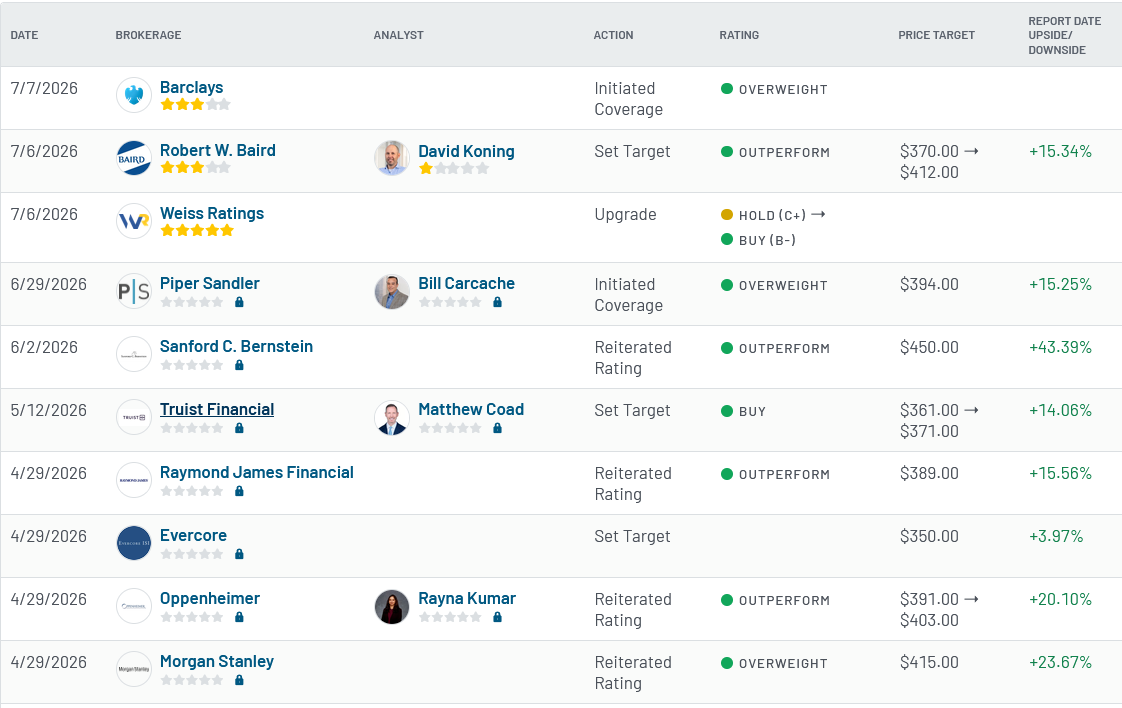Screen dimensions: 1122x708
Task: Open the Morgan Stanley logo icon
Action: tap(134, 669)
